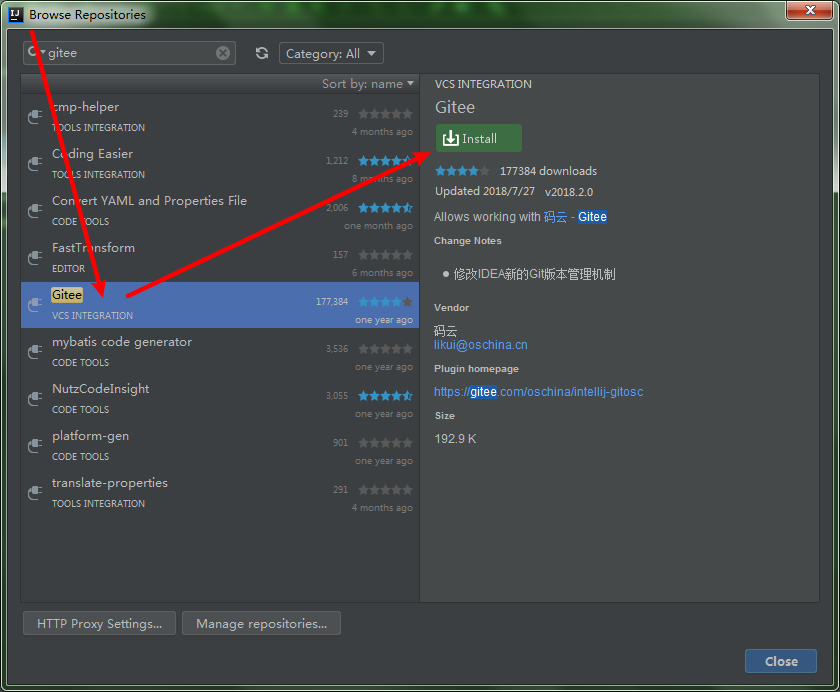Click the star rating of Convert YAML row
This screenshot has width=840, height=692.
pos(385,208)
